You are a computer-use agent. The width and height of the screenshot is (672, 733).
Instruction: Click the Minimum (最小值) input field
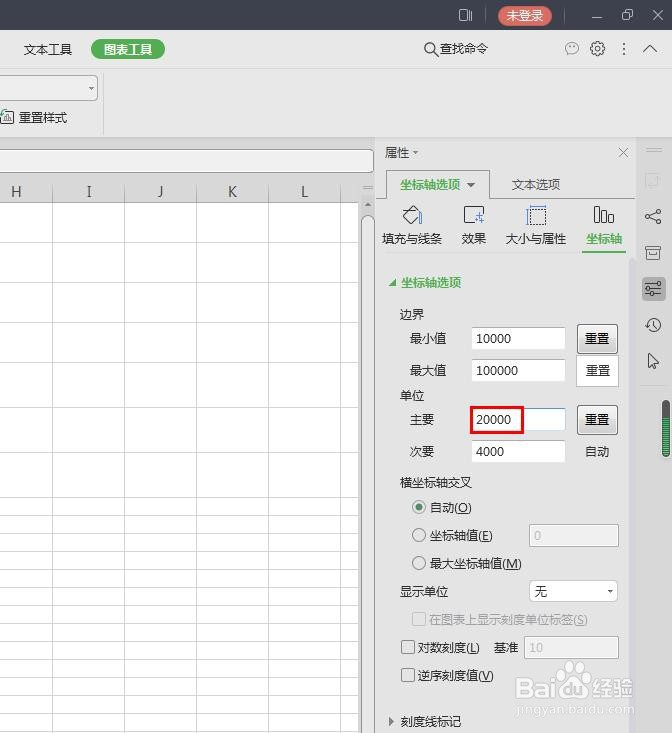[x=518, y=338]
